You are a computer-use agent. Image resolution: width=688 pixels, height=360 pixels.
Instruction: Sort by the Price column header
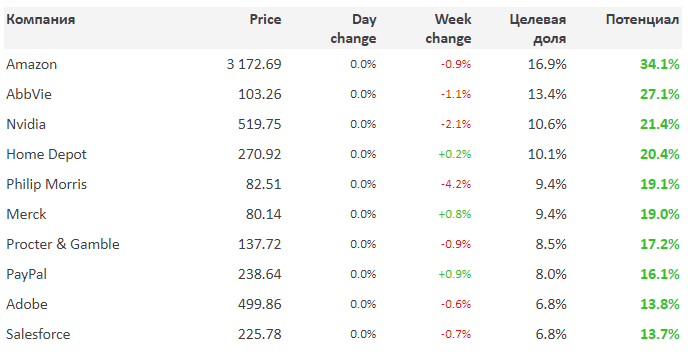tap(265, 19)
